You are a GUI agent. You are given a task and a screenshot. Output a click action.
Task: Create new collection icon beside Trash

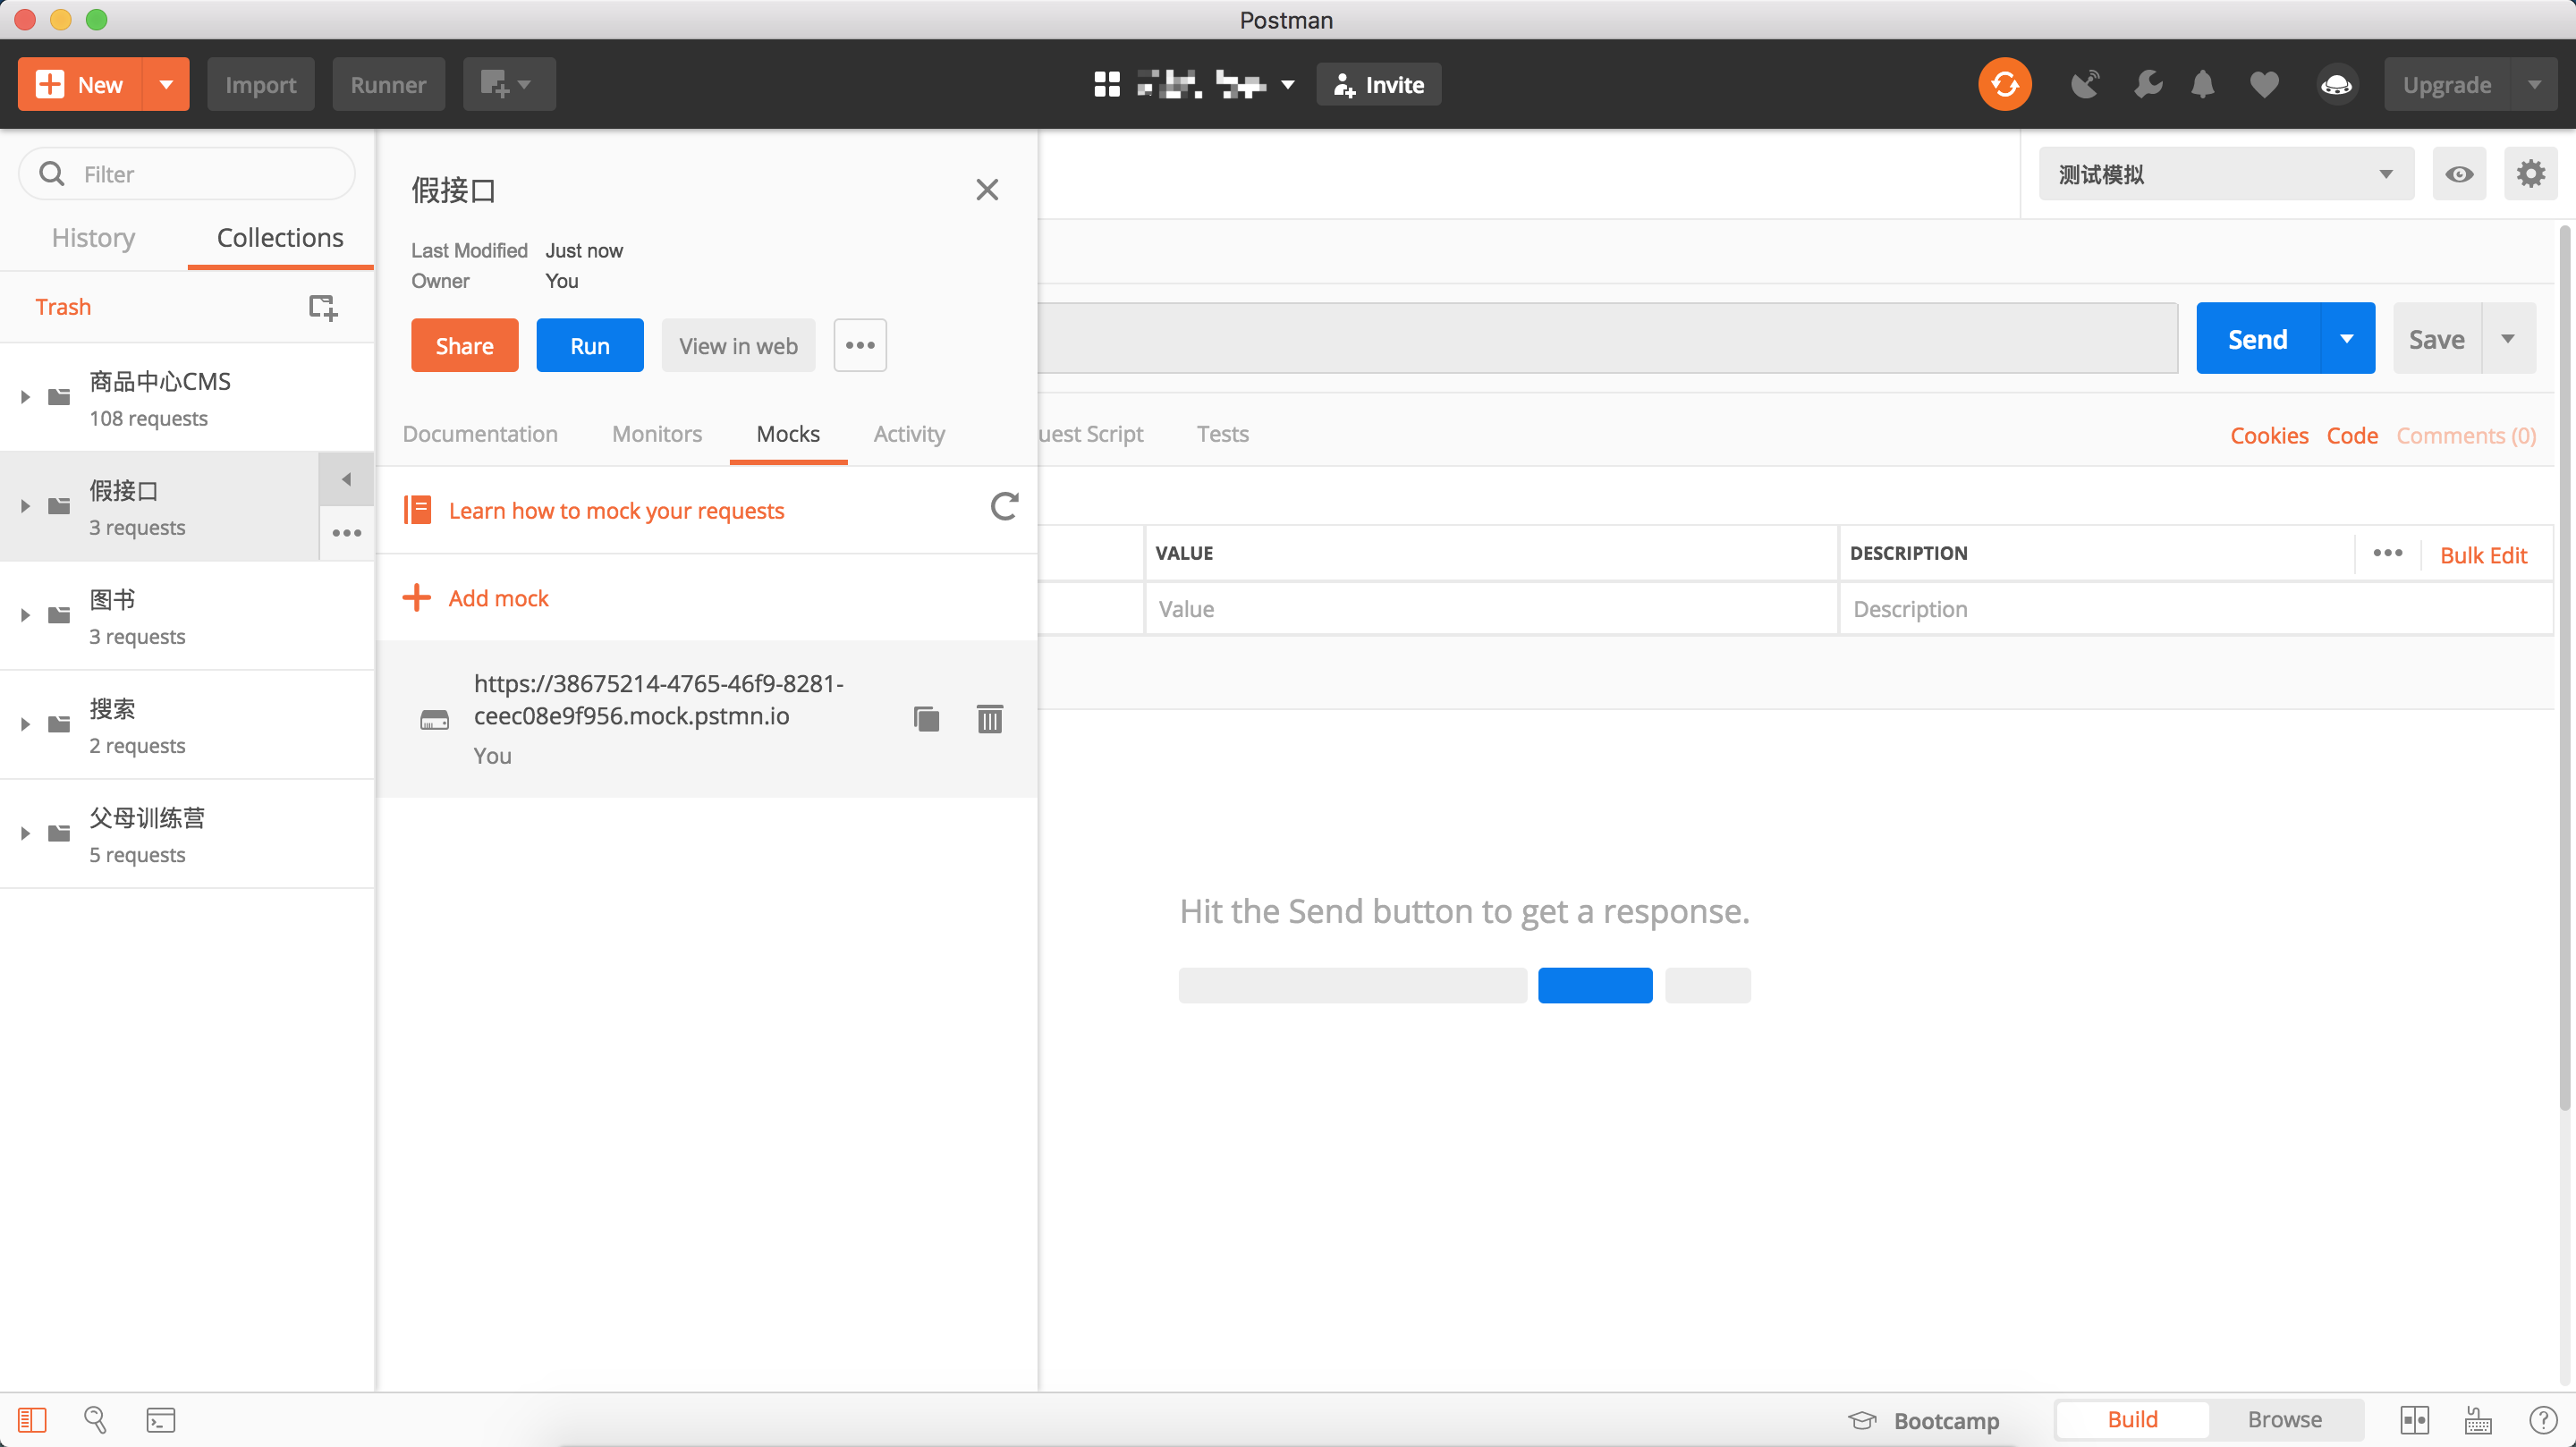click(322, 307)
